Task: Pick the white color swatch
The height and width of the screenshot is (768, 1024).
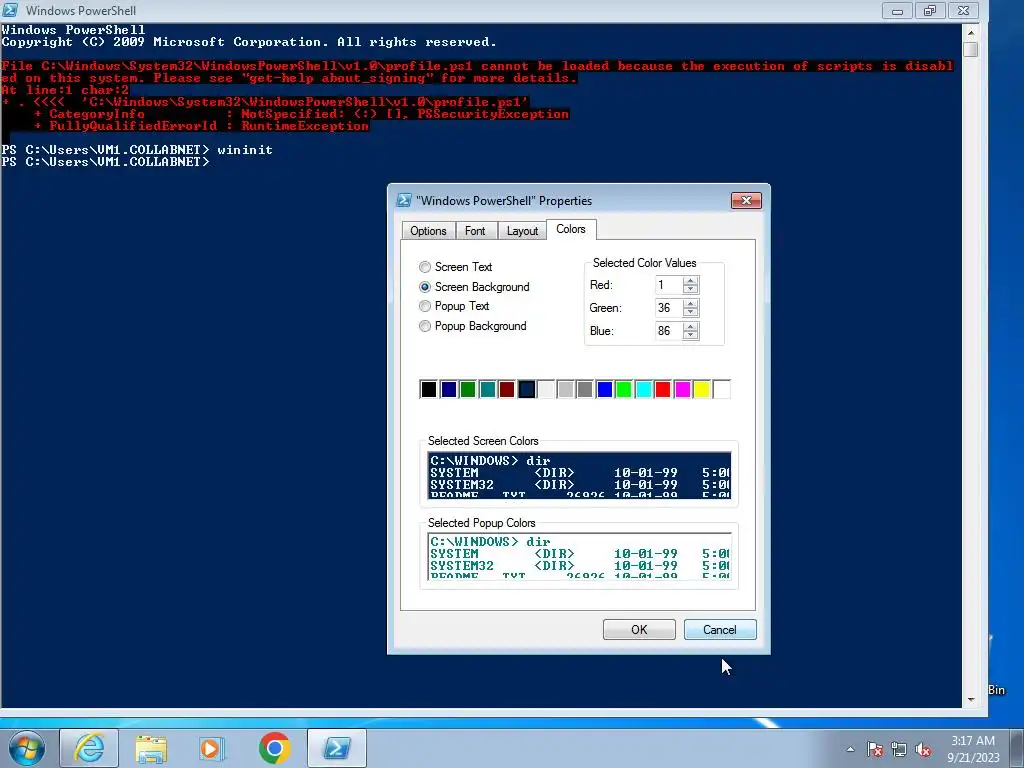Action: pyautogui.click(x=722, y=389)
